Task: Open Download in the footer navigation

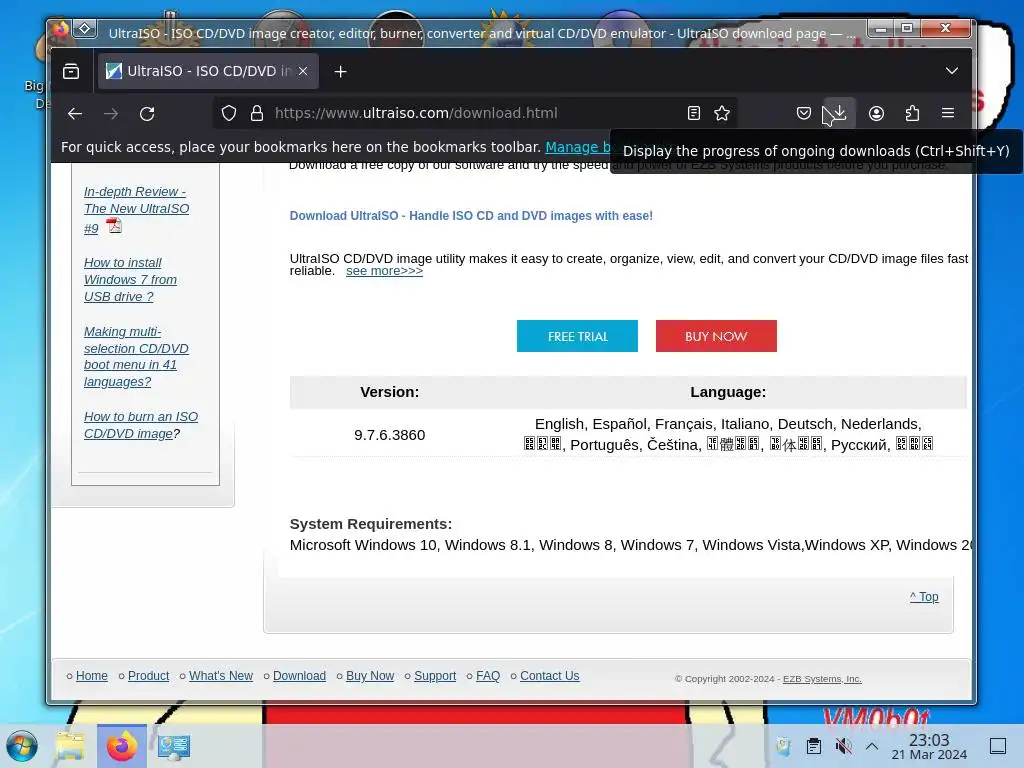Action: 299,676
